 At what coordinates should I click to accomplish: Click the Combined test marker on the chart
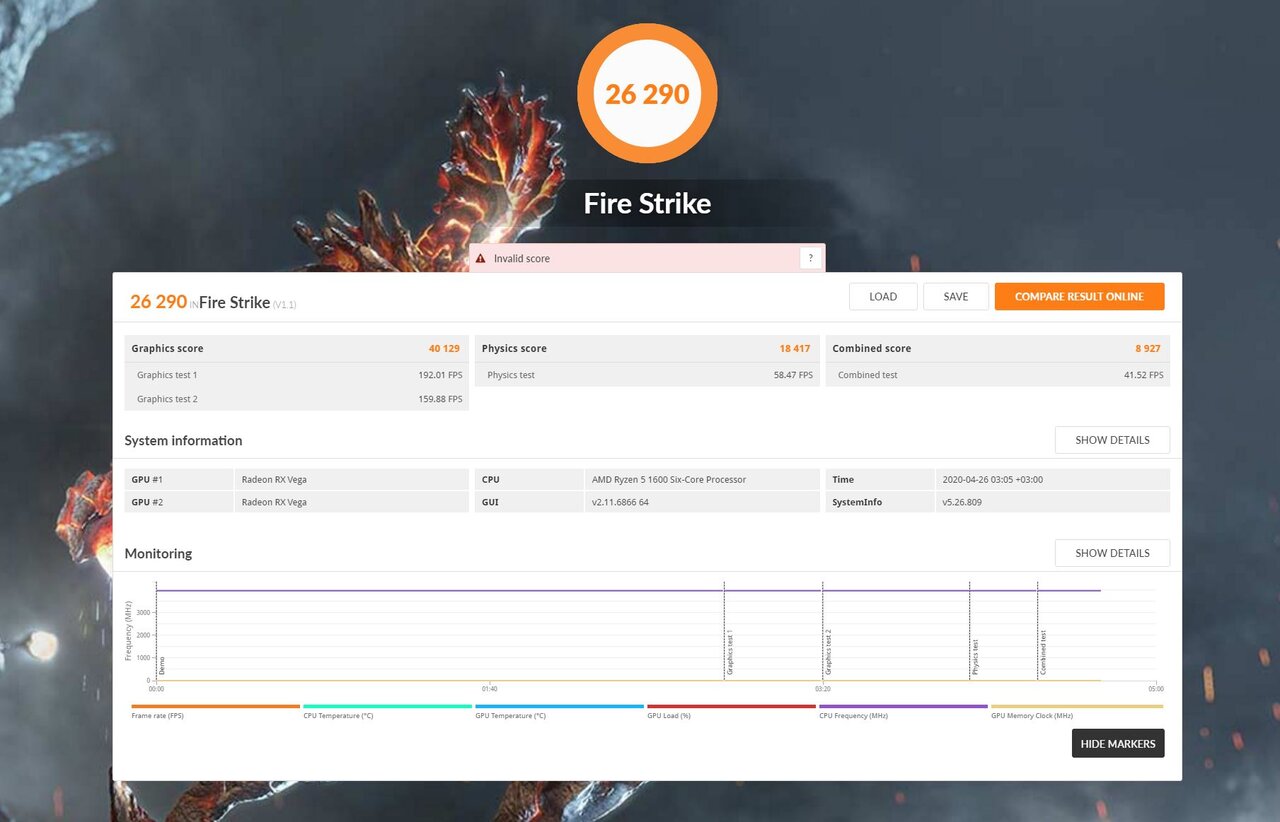click(x=1043, y=652)
